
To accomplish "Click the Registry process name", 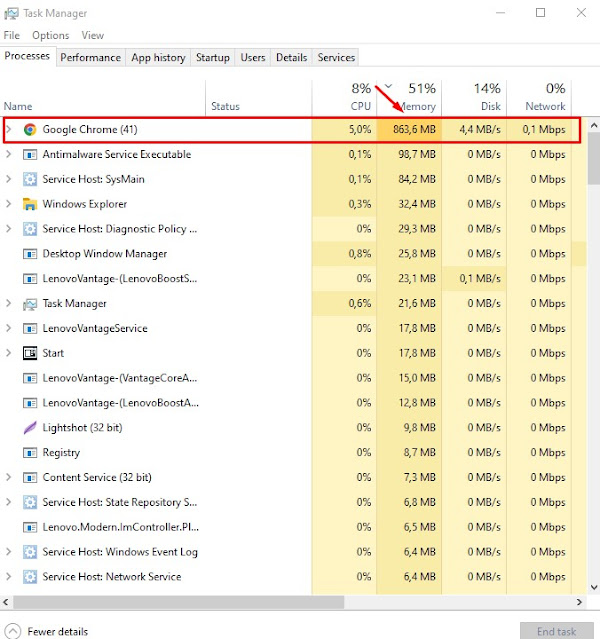I will [x=61, y=453].
